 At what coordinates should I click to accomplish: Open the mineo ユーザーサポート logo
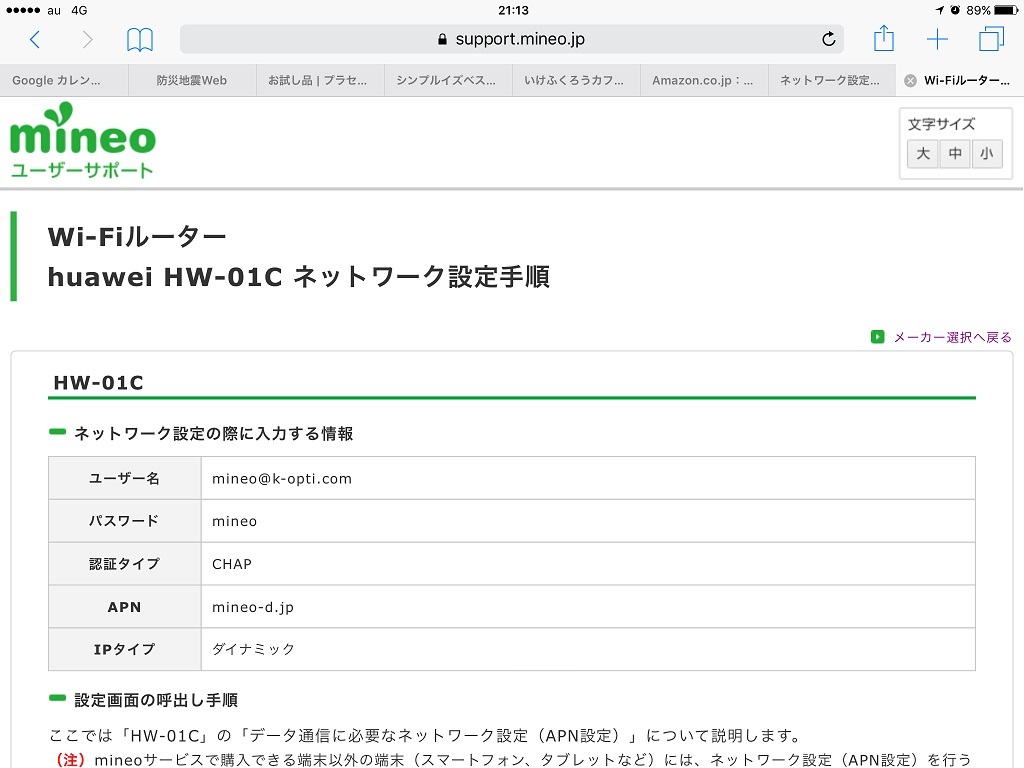click(x=83, y=140)
